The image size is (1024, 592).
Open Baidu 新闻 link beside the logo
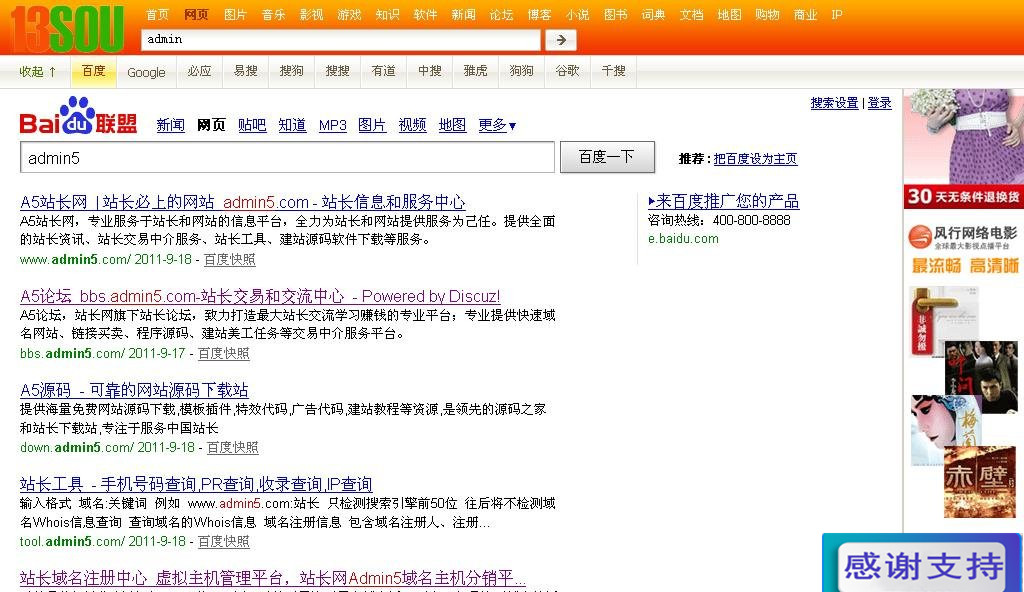[170, 125]
